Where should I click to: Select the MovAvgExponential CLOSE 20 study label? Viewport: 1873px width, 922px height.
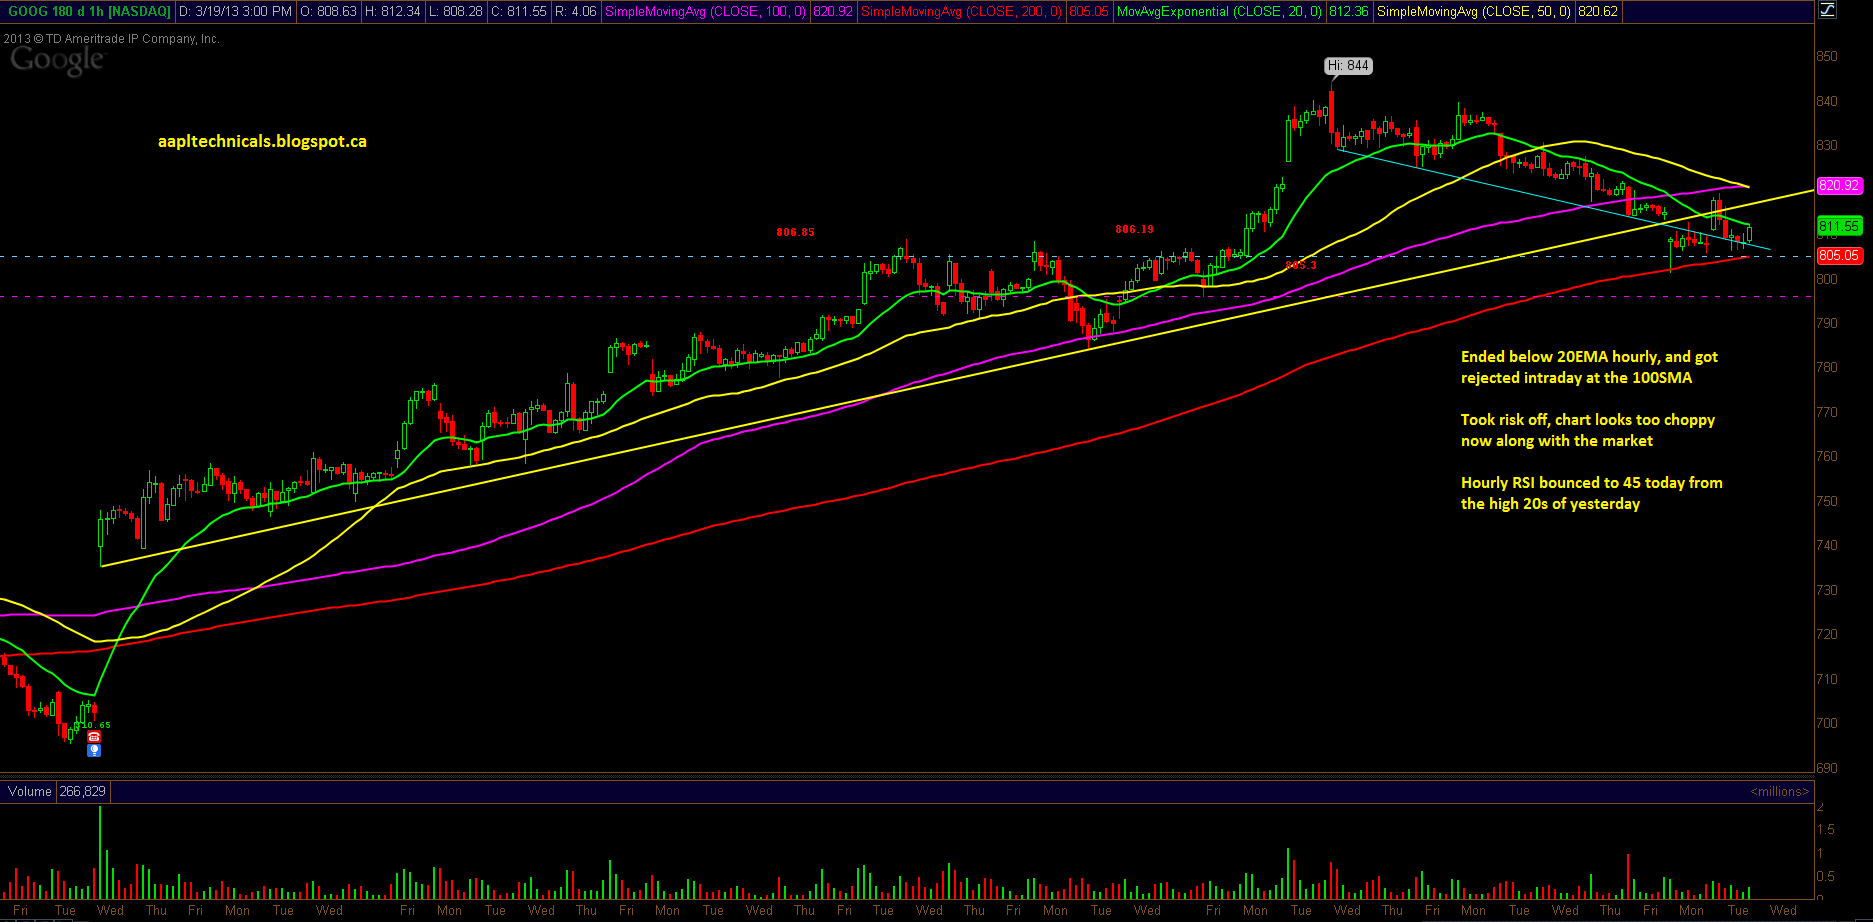[1219, 12]
